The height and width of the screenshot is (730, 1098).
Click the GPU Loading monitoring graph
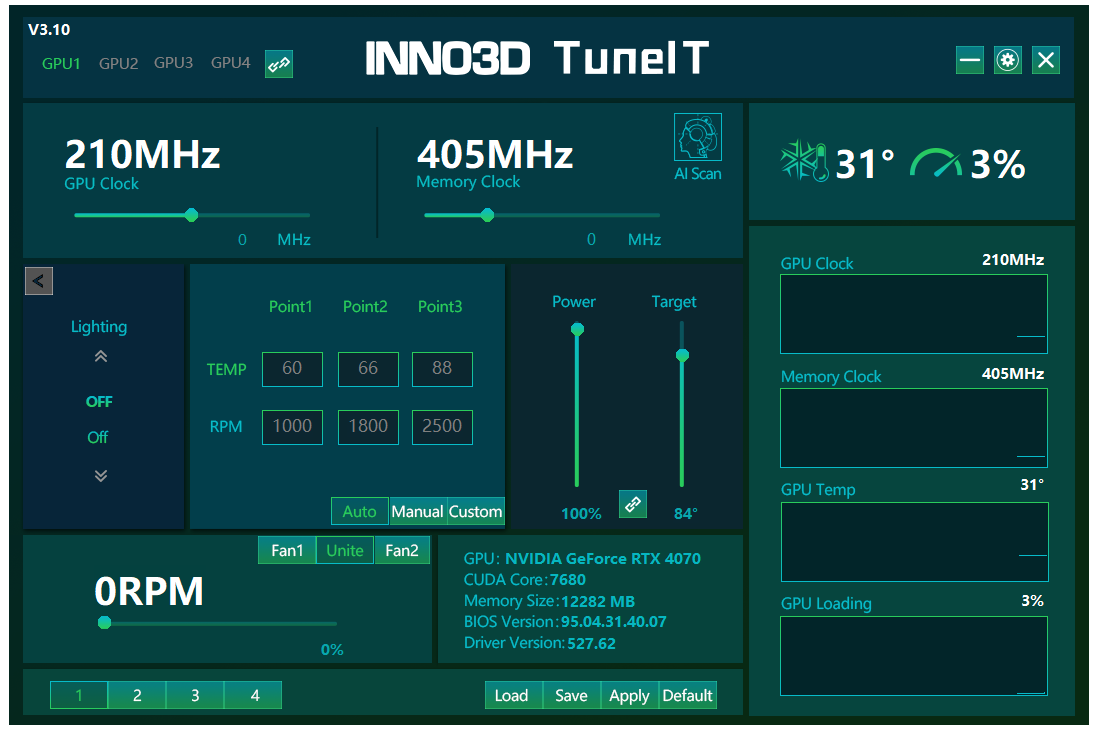tap(914, 656)
